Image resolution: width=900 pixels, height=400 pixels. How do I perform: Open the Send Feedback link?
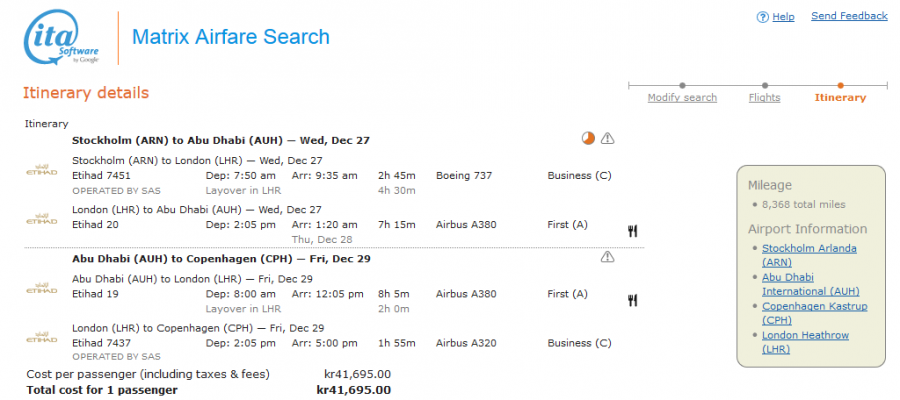click(x=849, y=16)
